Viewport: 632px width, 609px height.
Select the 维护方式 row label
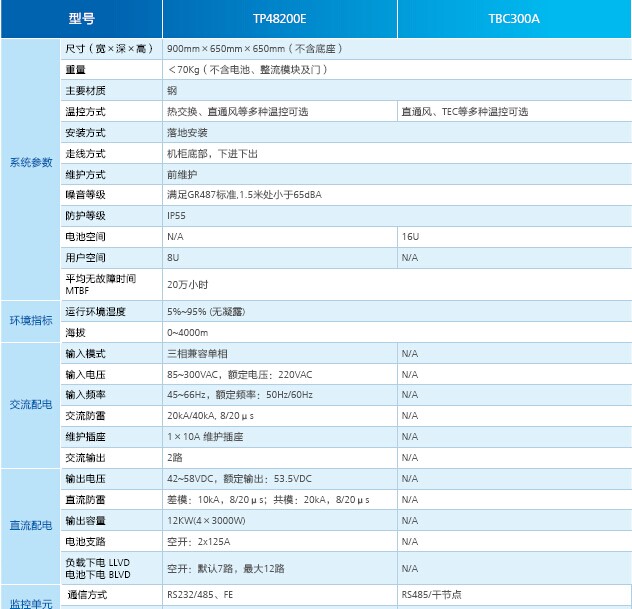pyautogui.click(x=85, y=175)
